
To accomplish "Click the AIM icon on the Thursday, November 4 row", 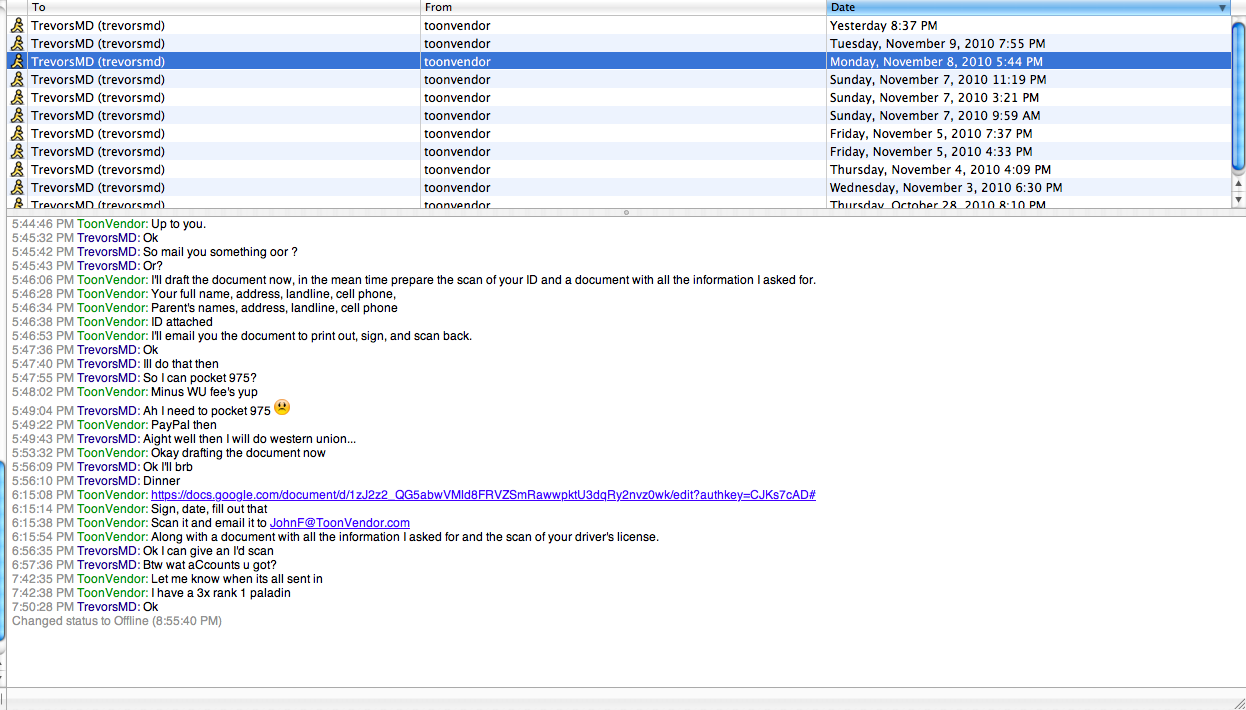I will (x=17, y=169).
